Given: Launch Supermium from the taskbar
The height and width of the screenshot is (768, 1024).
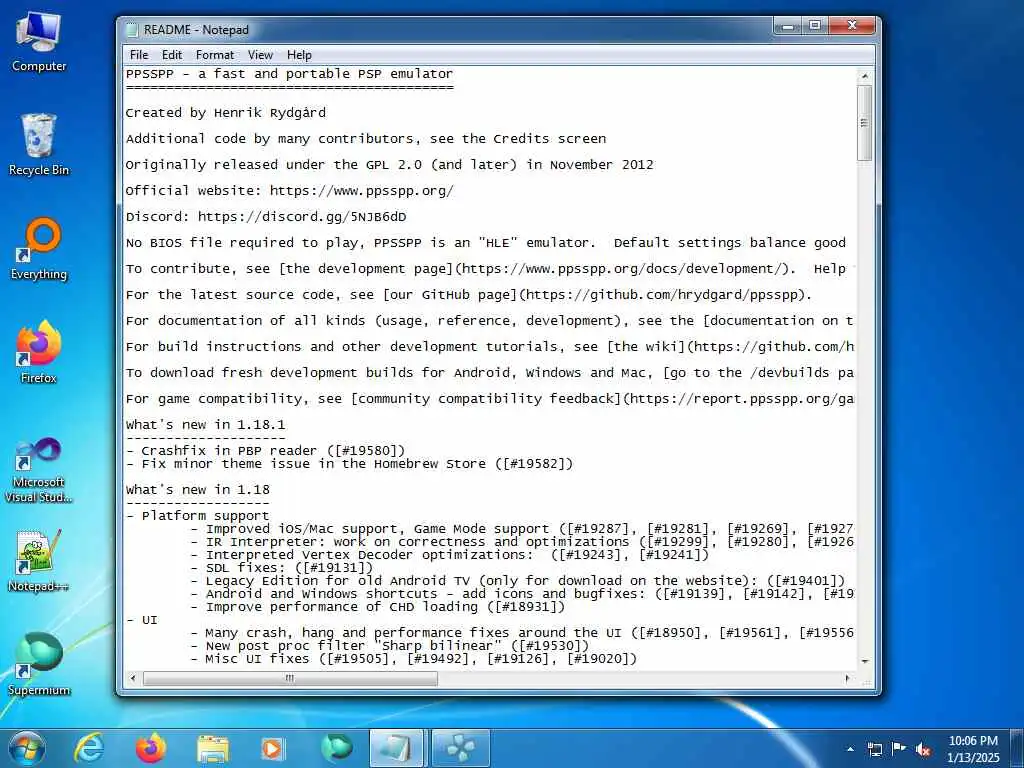Looking at the screenshot, I should (x=336, y=748).
